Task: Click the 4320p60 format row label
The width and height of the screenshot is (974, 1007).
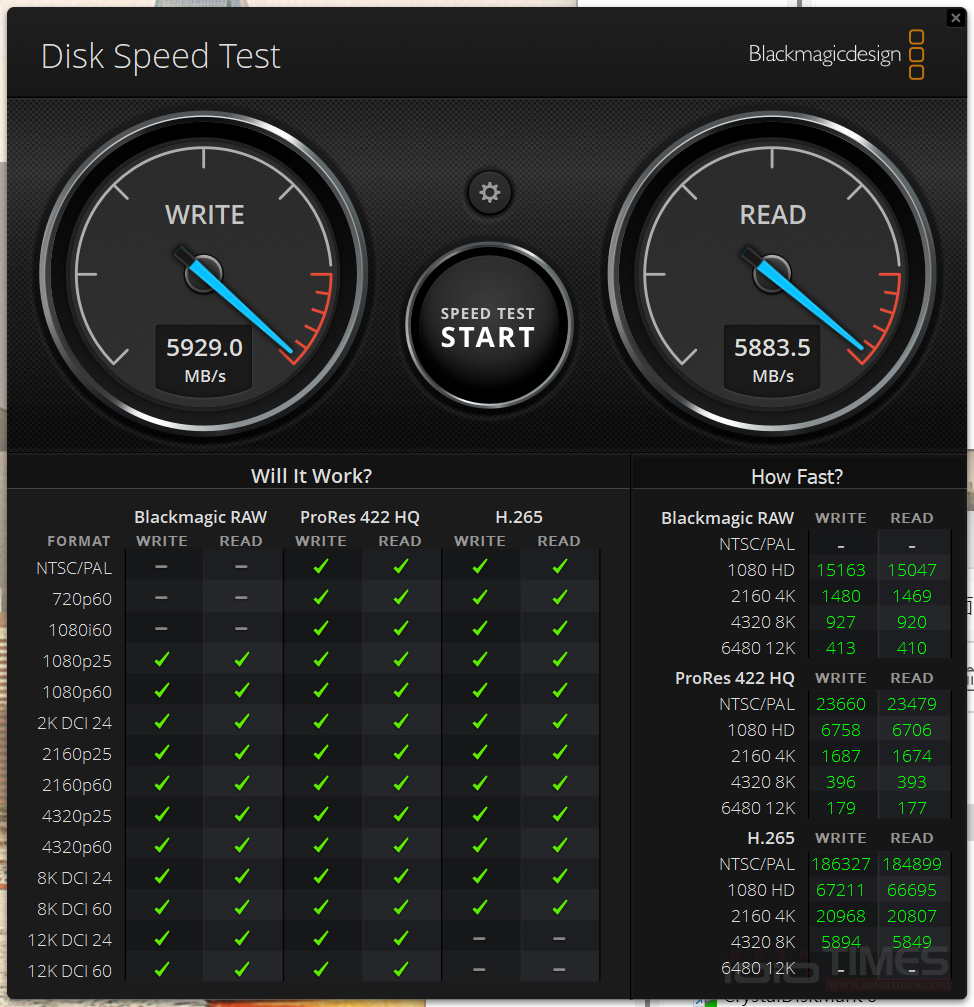Action: pyautogui.click(x=76, y=847)
